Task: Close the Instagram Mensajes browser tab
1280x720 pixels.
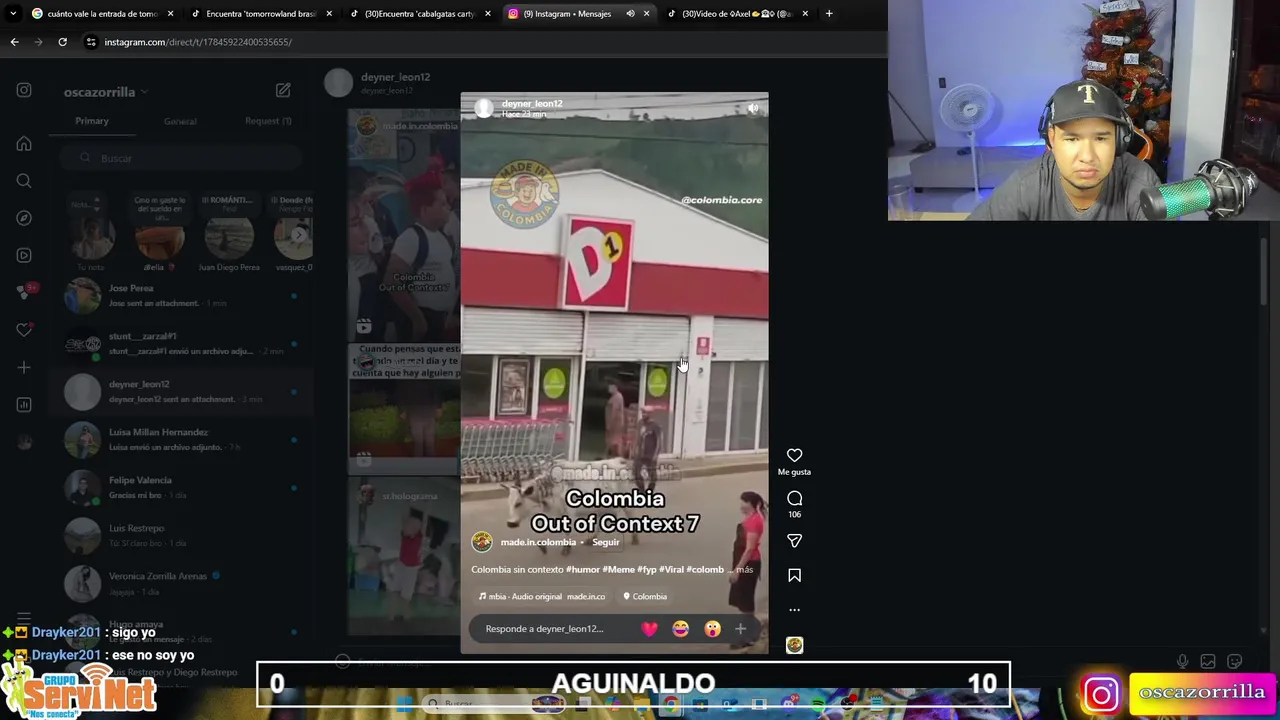Action: pyautogui.click(x=646, y=14)
